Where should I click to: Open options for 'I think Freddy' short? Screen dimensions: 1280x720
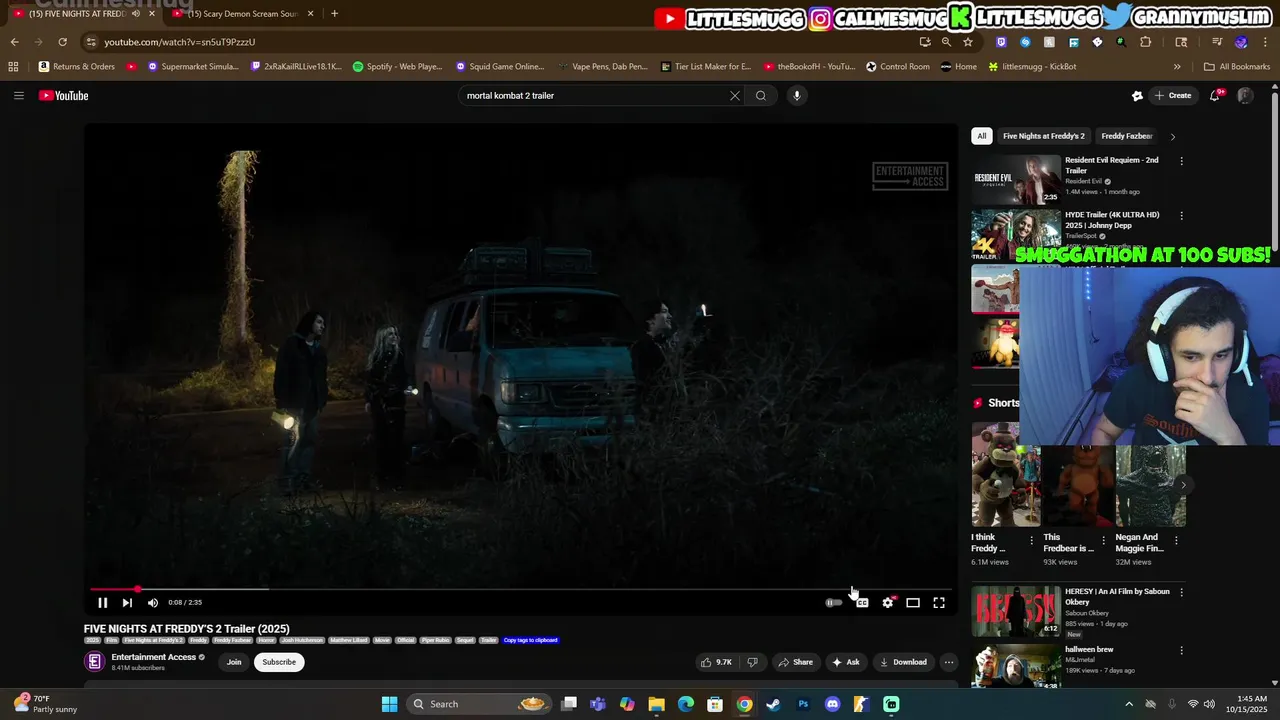pos(1032,541)
